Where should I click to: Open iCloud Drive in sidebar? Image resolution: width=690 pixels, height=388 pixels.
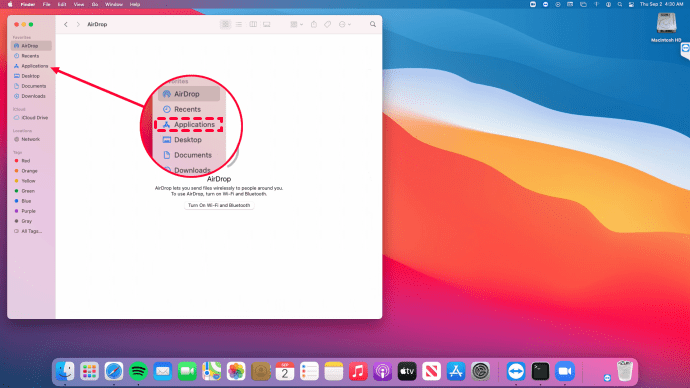[x=31, y=118]
